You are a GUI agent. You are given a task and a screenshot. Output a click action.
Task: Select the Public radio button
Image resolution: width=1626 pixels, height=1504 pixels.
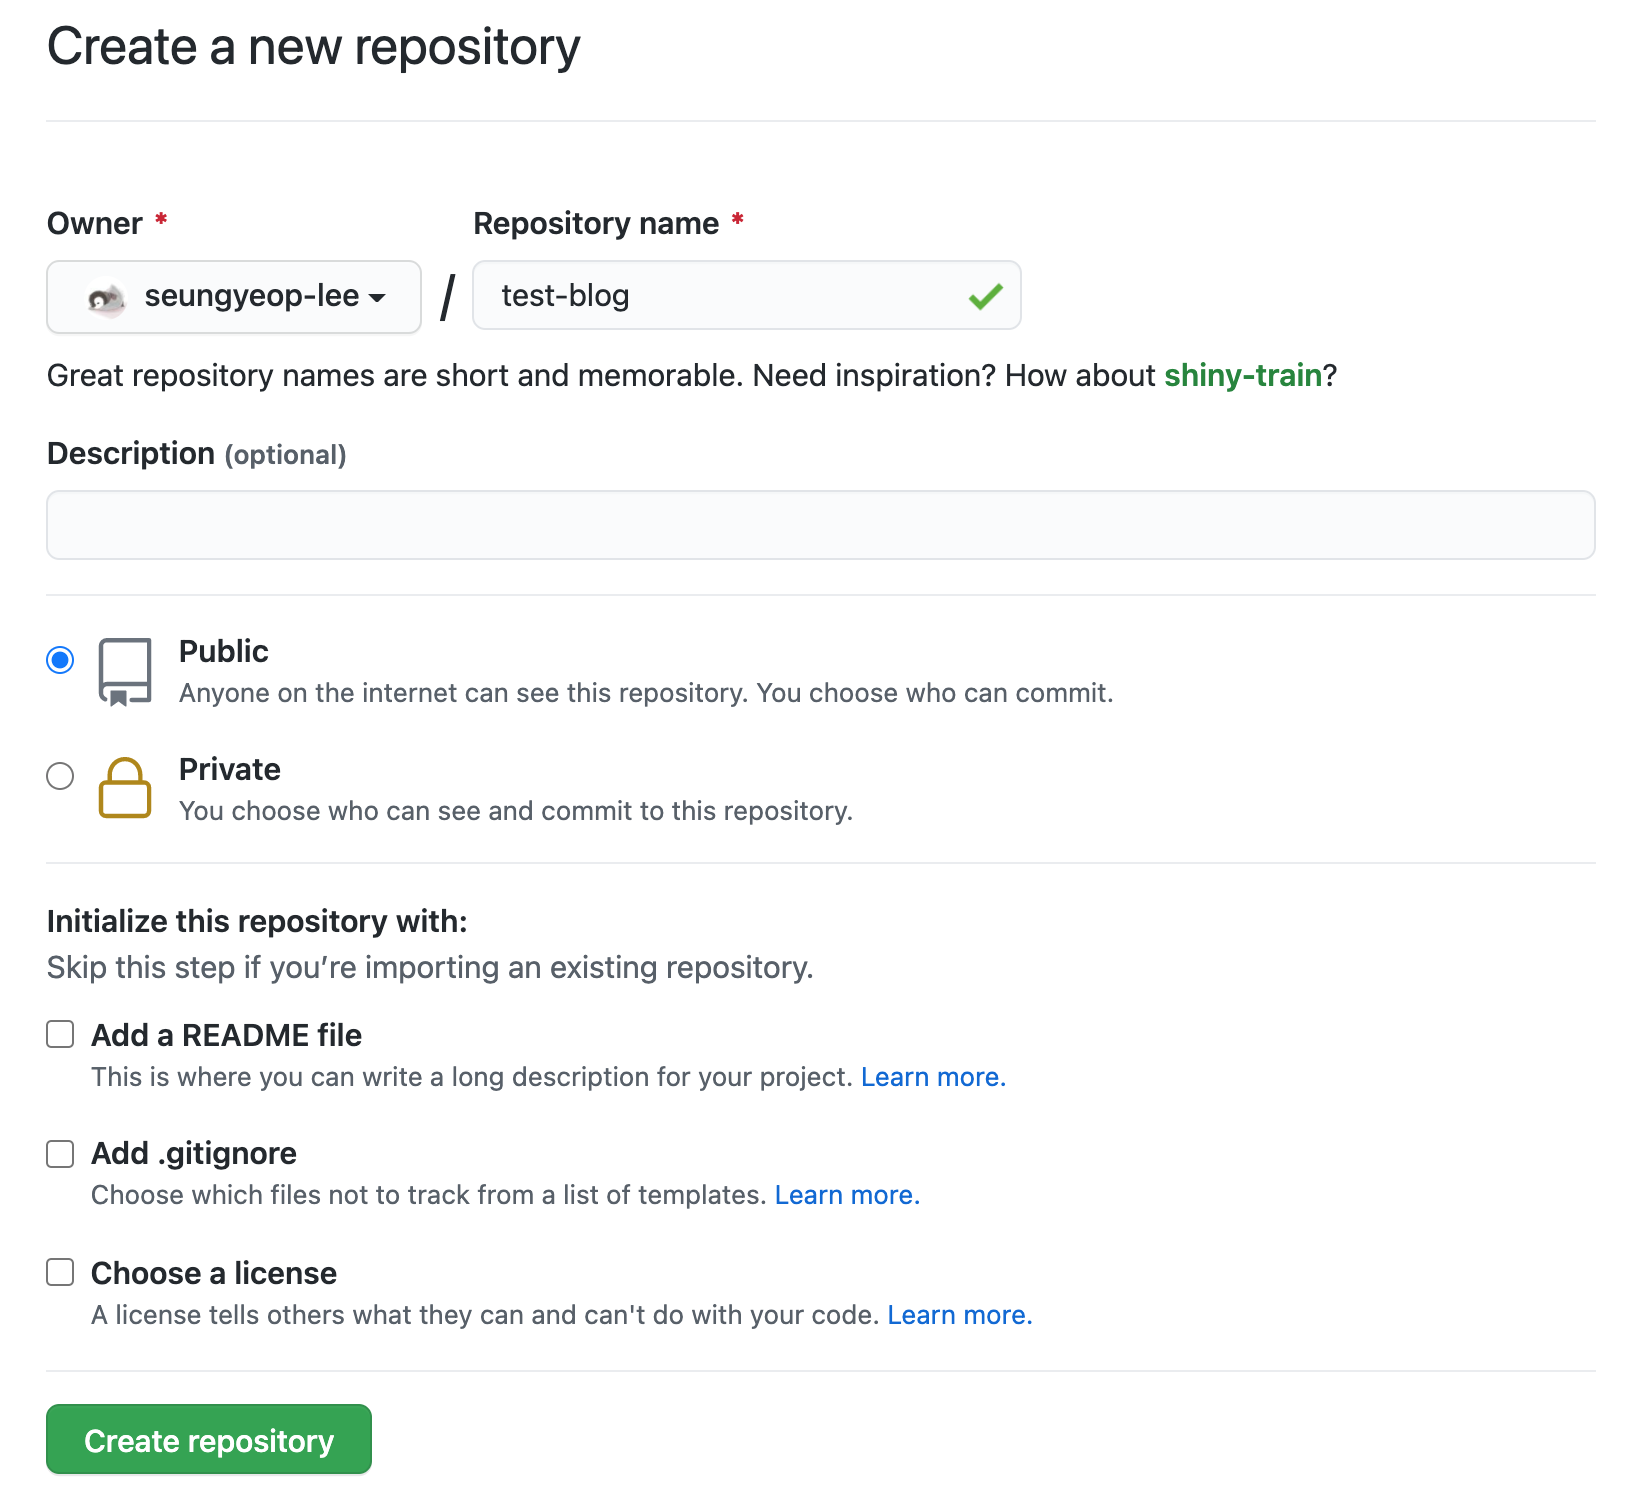[60, 660]
